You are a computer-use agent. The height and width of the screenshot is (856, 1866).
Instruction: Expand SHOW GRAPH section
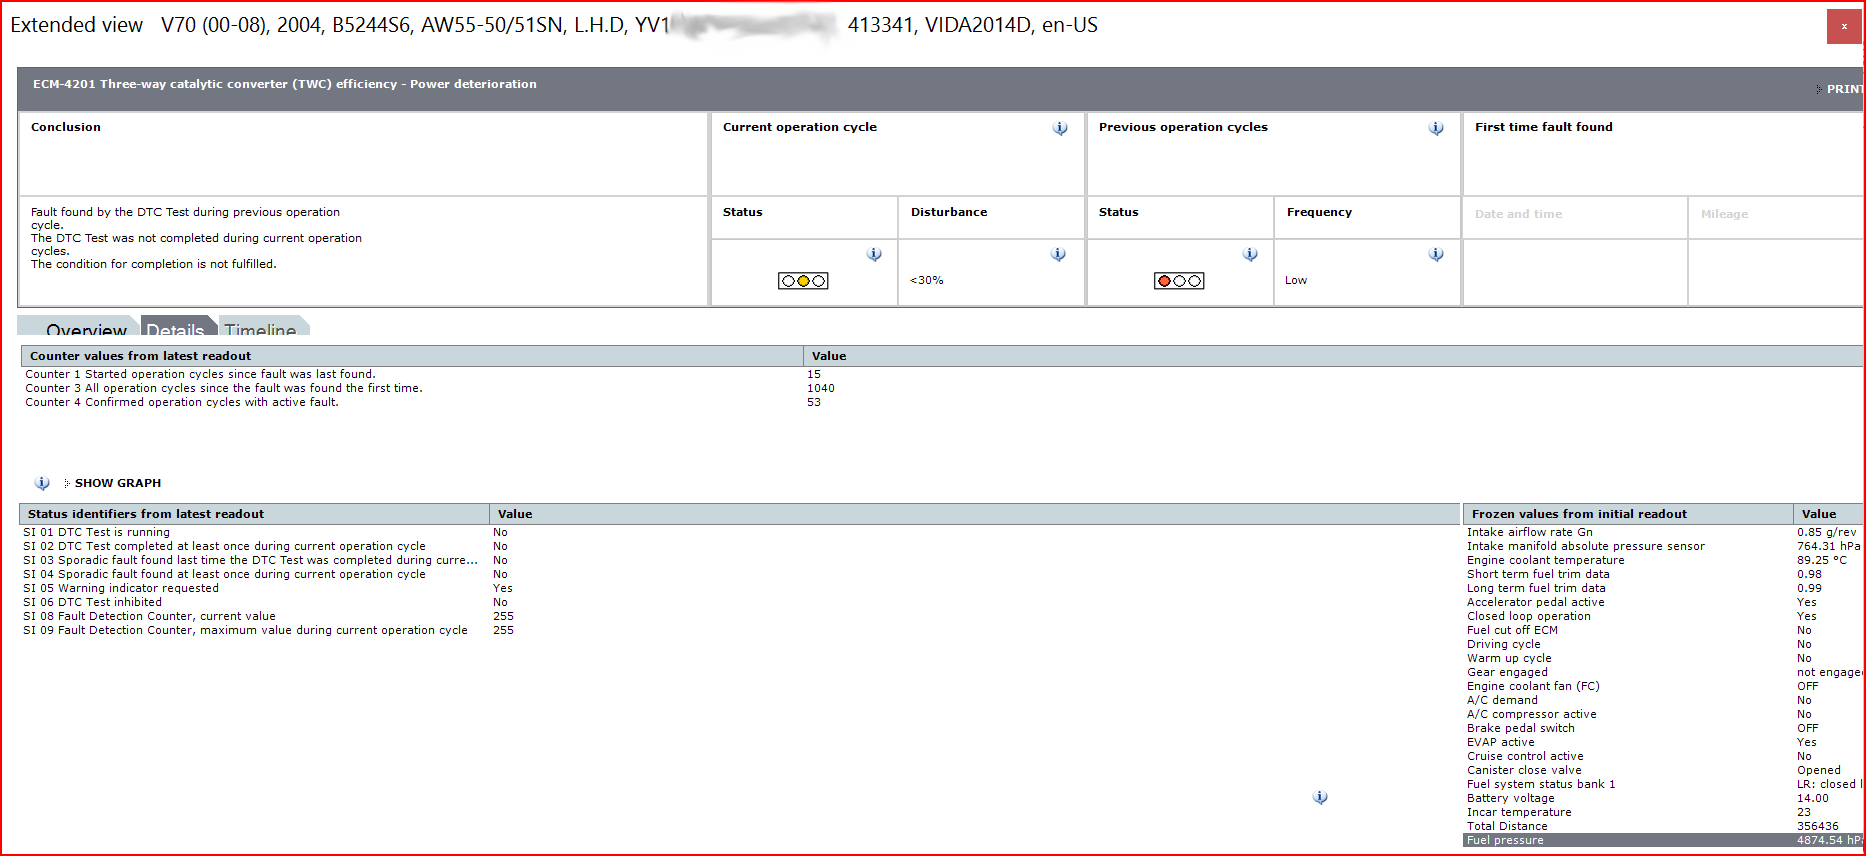point(117,483)
